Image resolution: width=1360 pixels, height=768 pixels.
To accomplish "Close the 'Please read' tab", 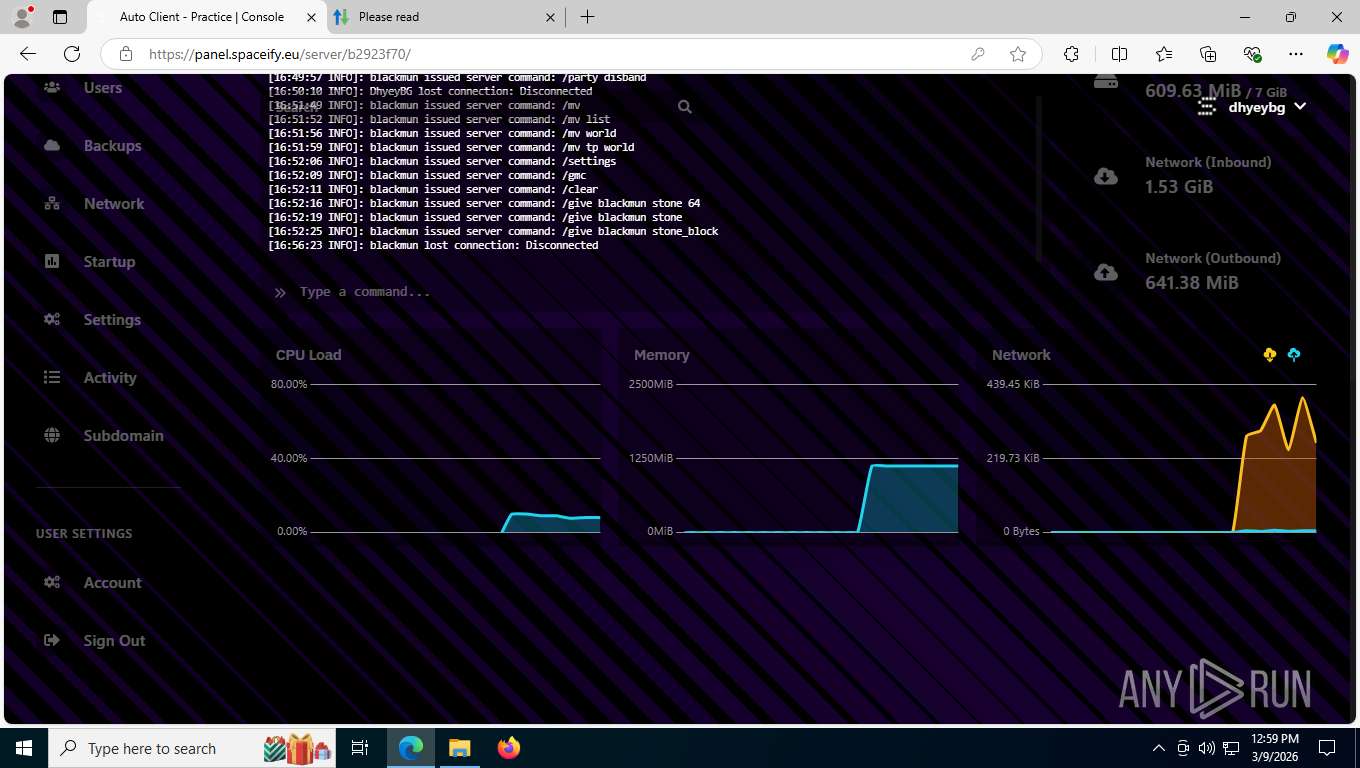I will pos(551,17).
